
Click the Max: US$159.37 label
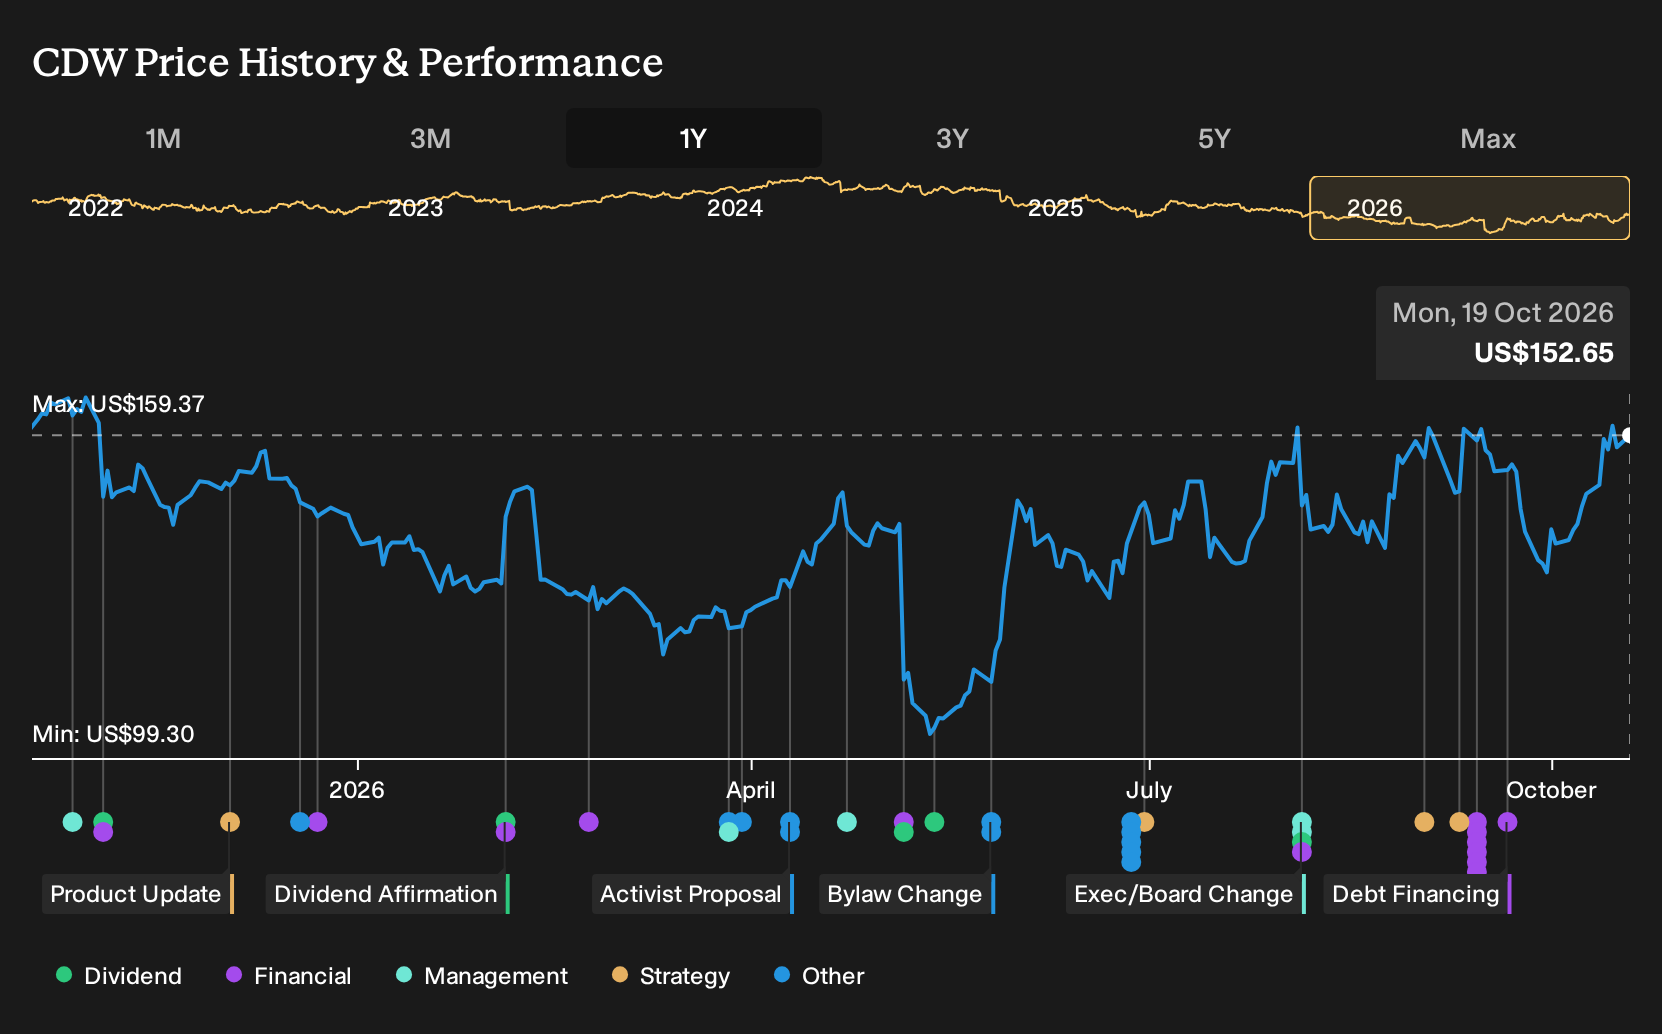tap(118, 404)
